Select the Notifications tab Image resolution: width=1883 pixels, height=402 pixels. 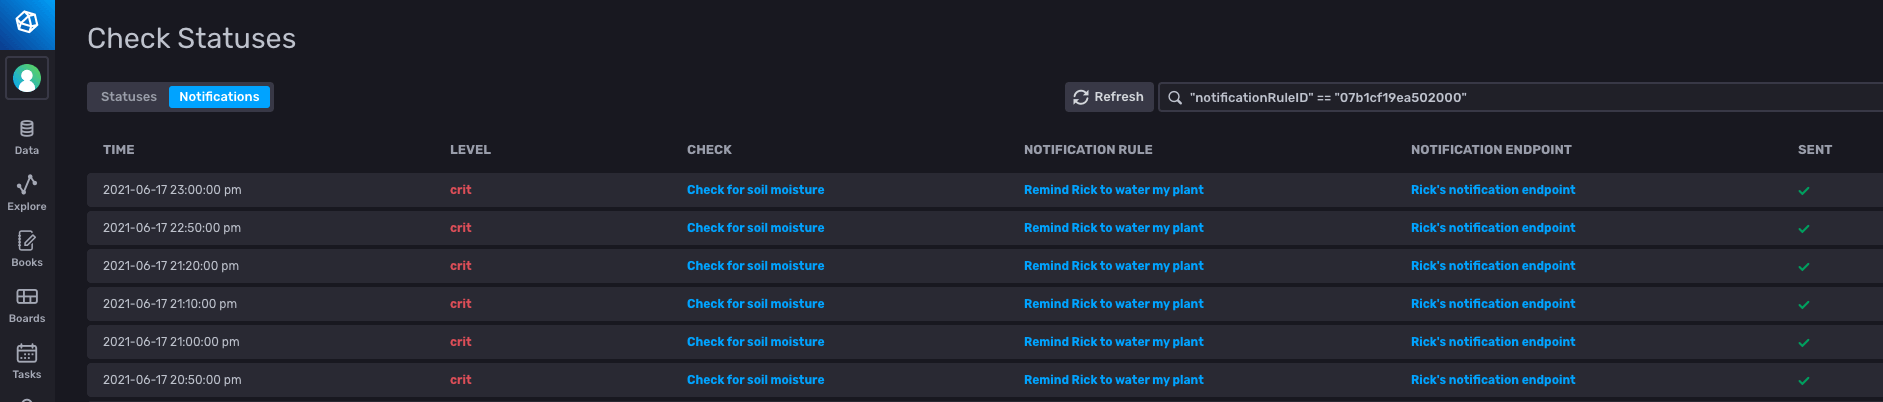point(219,97)
